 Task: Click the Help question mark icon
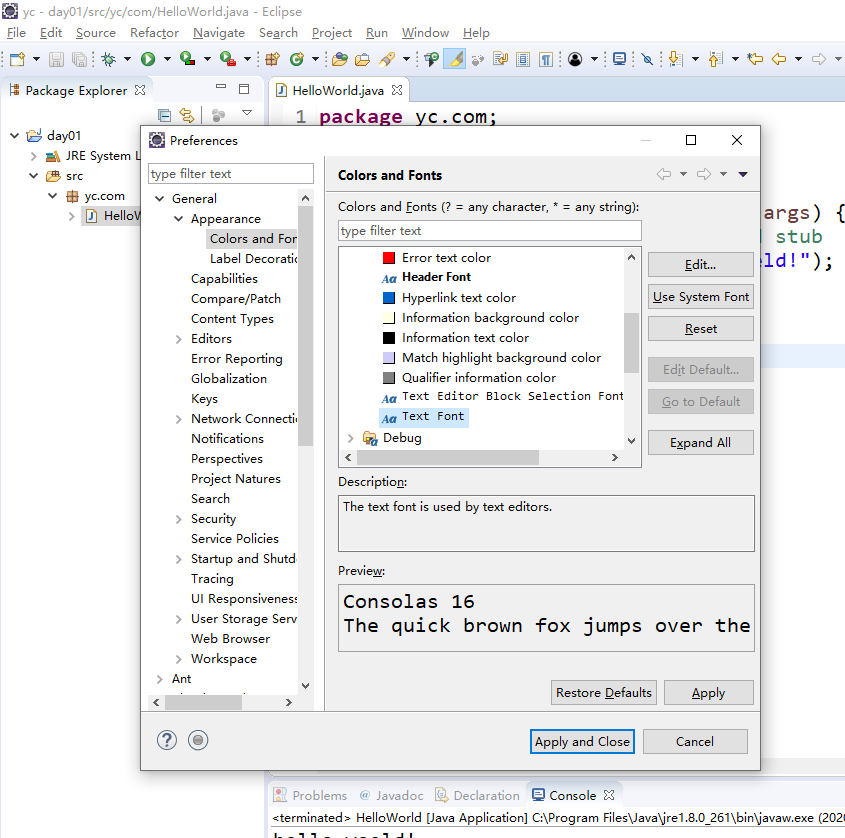click(167, 740)
